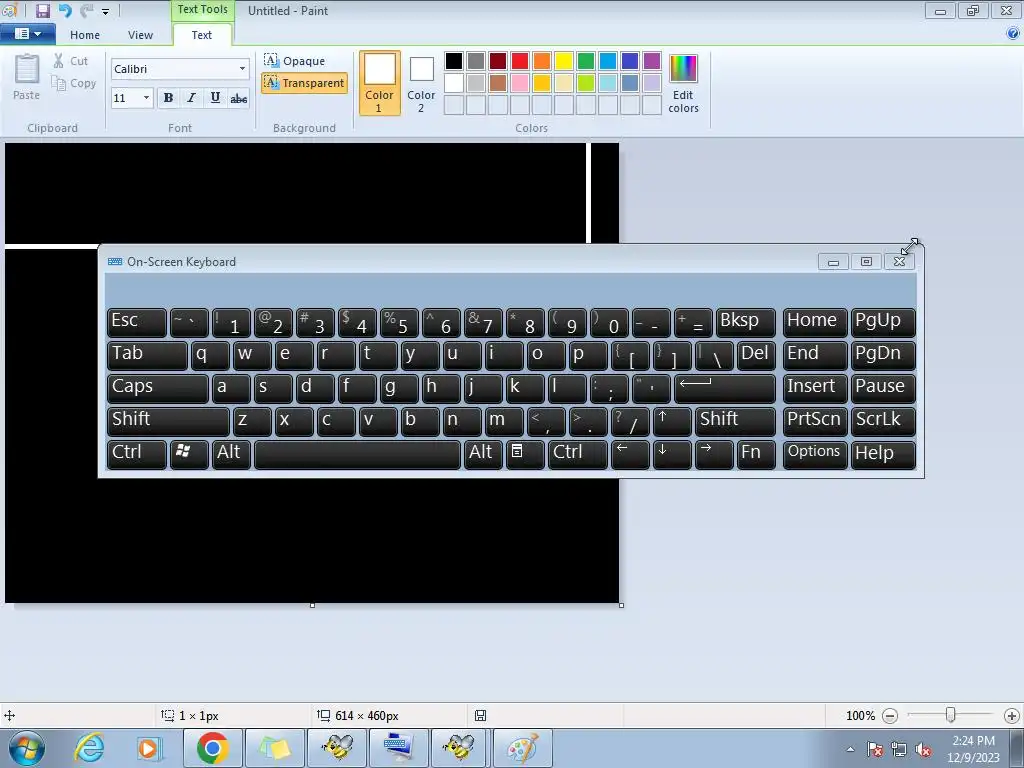1024x768 pixels.
Task: Click the PrtScn key on keyboard
Action: [x=814, y=421]
